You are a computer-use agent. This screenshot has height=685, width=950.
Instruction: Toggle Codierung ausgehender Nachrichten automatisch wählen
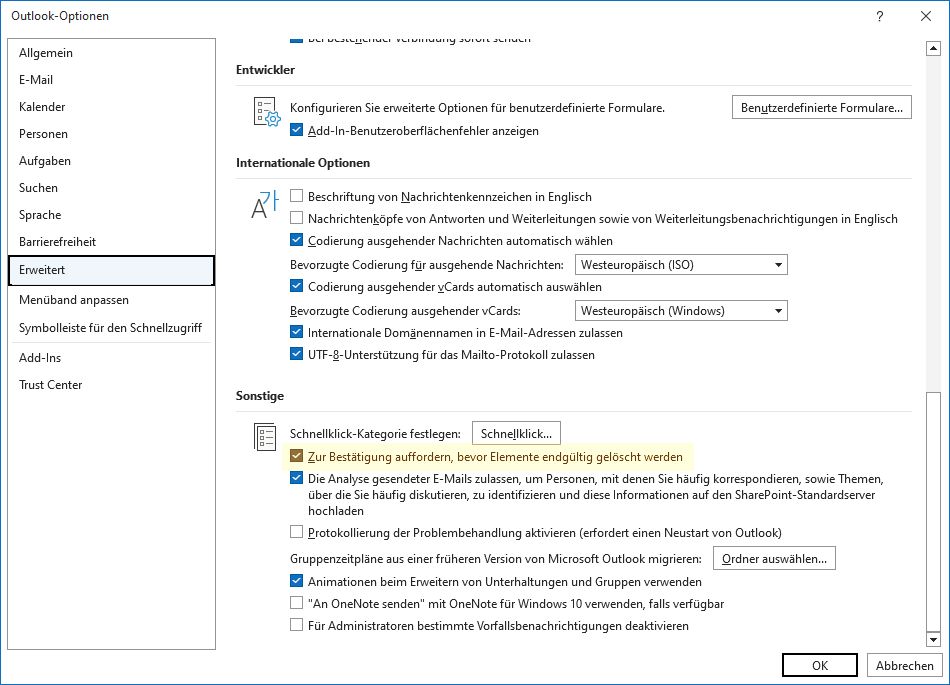coord(296,240)
